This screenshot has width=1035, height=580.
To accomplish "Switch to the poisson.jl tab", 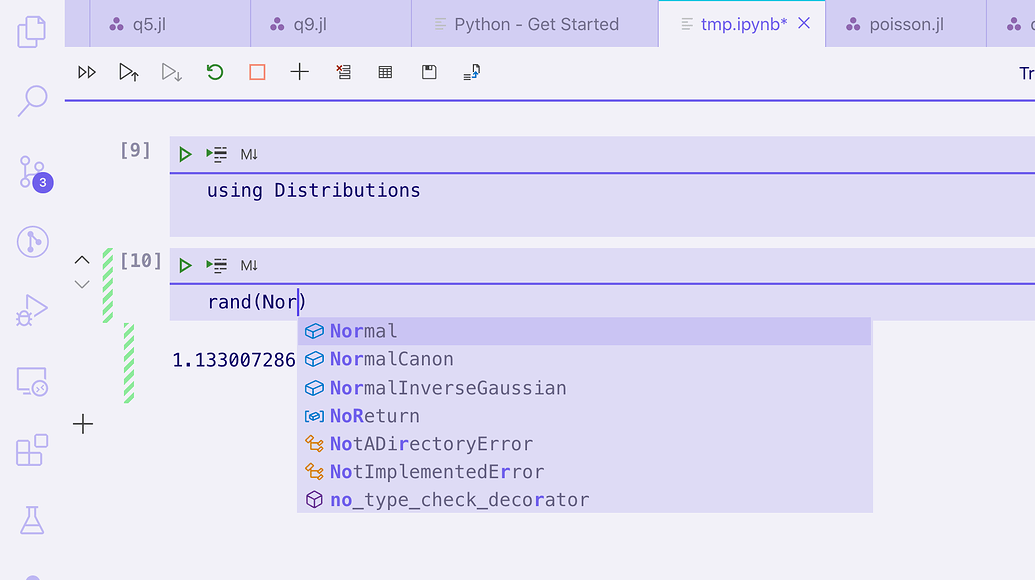I will point(906,24).
